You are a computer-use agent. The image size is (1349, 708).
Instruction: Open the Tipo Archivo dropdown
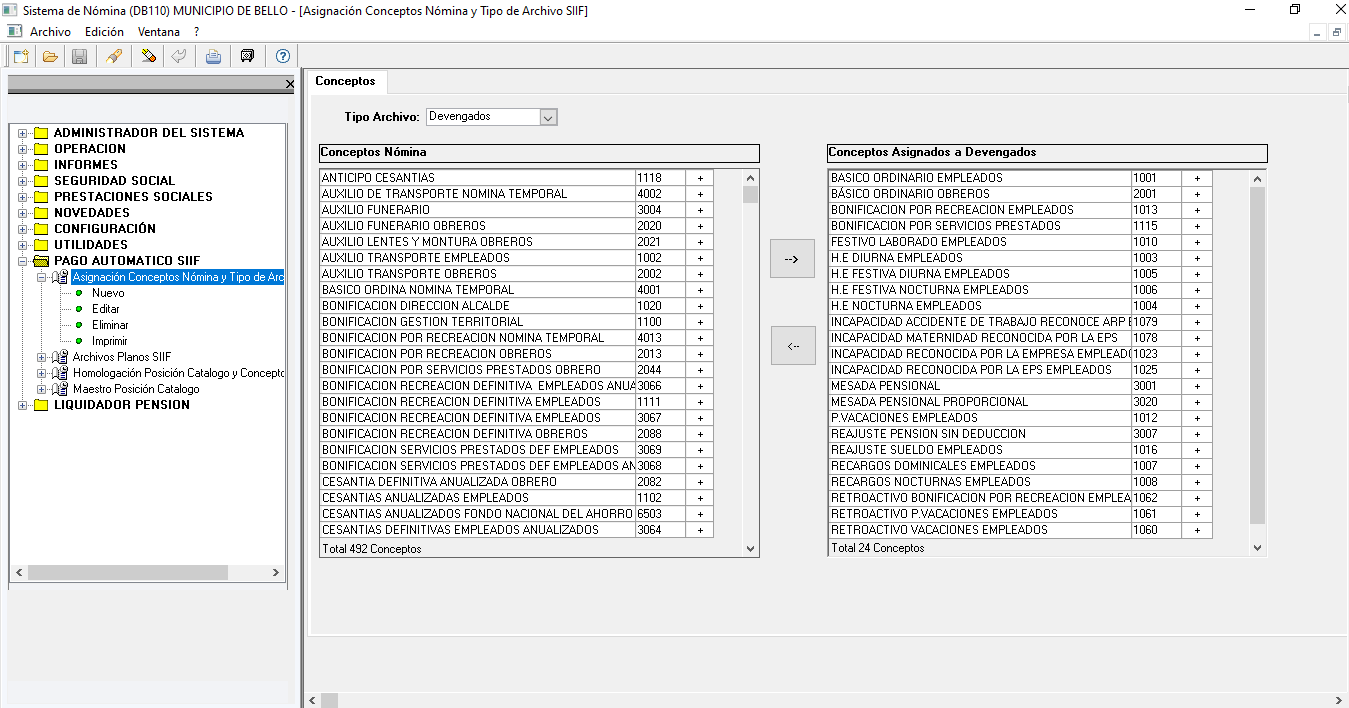point(547,117)
